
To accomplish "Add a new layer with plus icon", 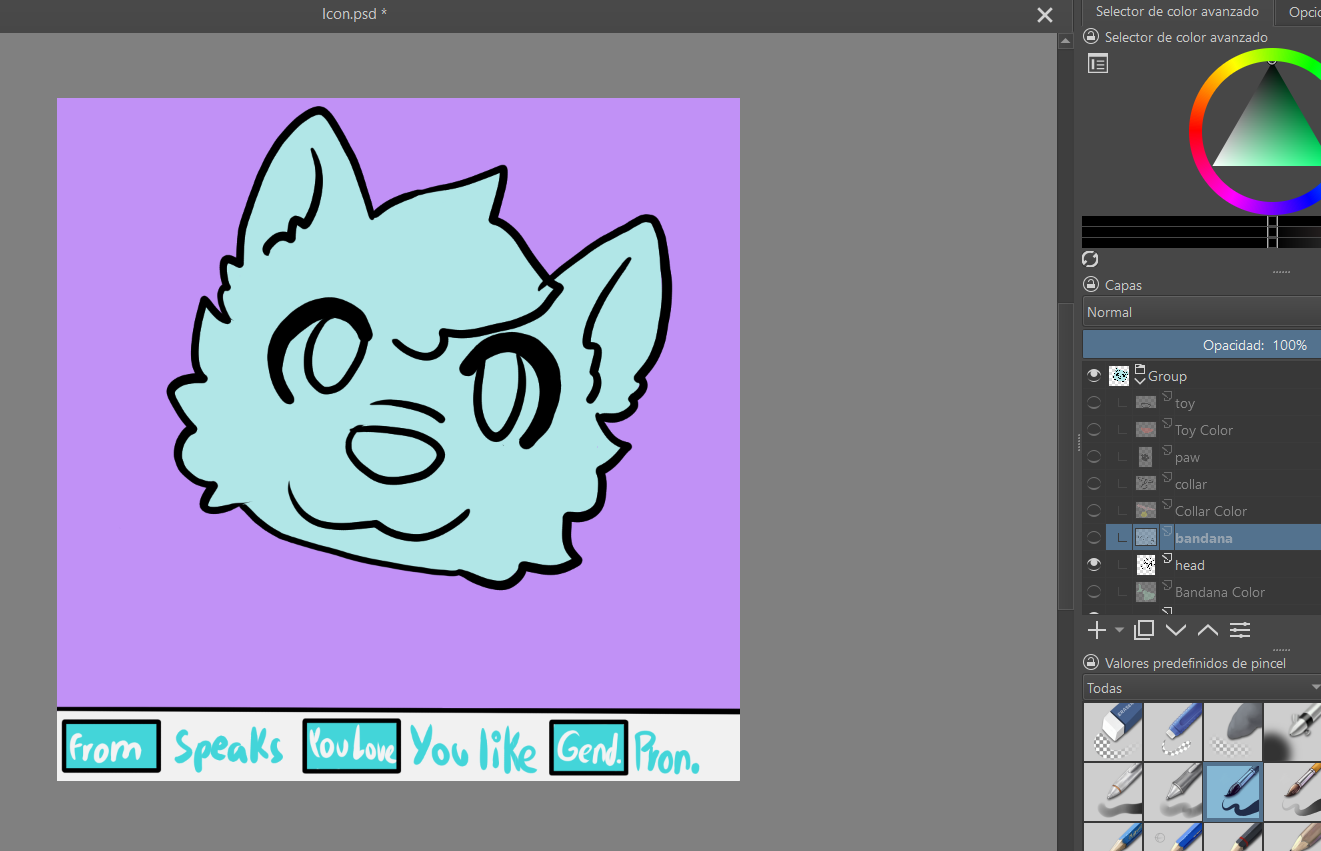I will [1097, 630].
